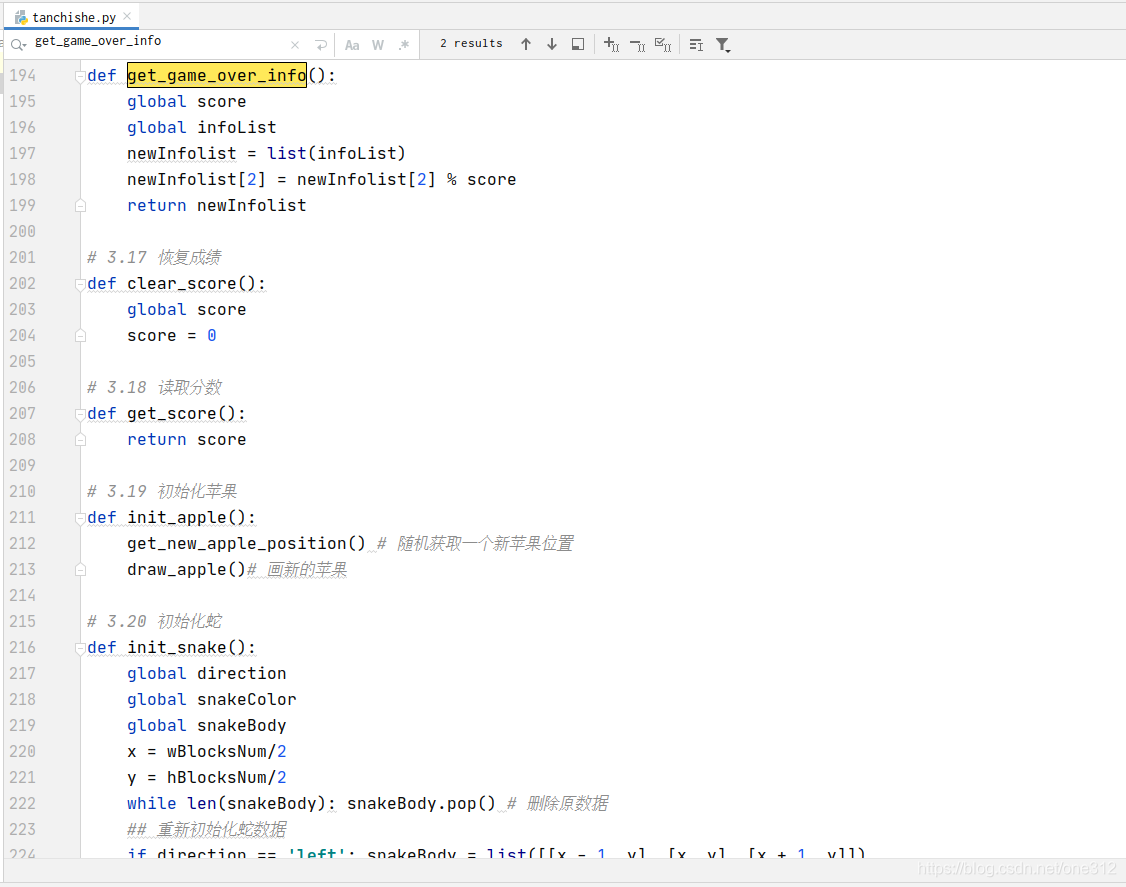This screenshot has width=1126, height=887.
Task: Click 'x = wBlocksNum/2' on line 220
Action: 207,752
